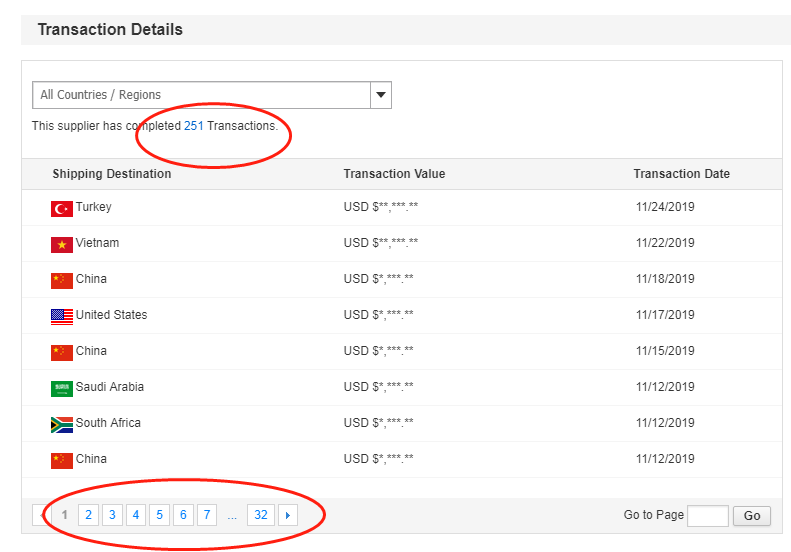Go to next page arrow
Screen dimensions: 791x552
pyautogui.click(x=288, y=515)
